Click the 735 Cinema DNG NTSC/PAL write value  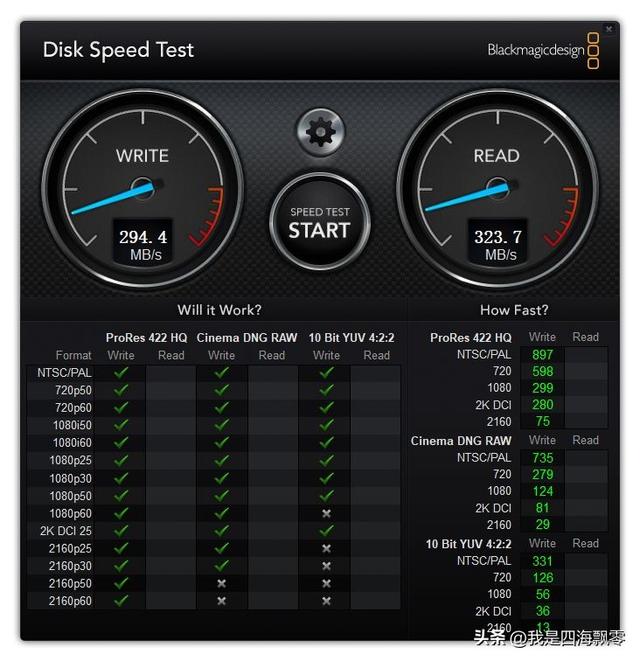click(x=542, y=458)
